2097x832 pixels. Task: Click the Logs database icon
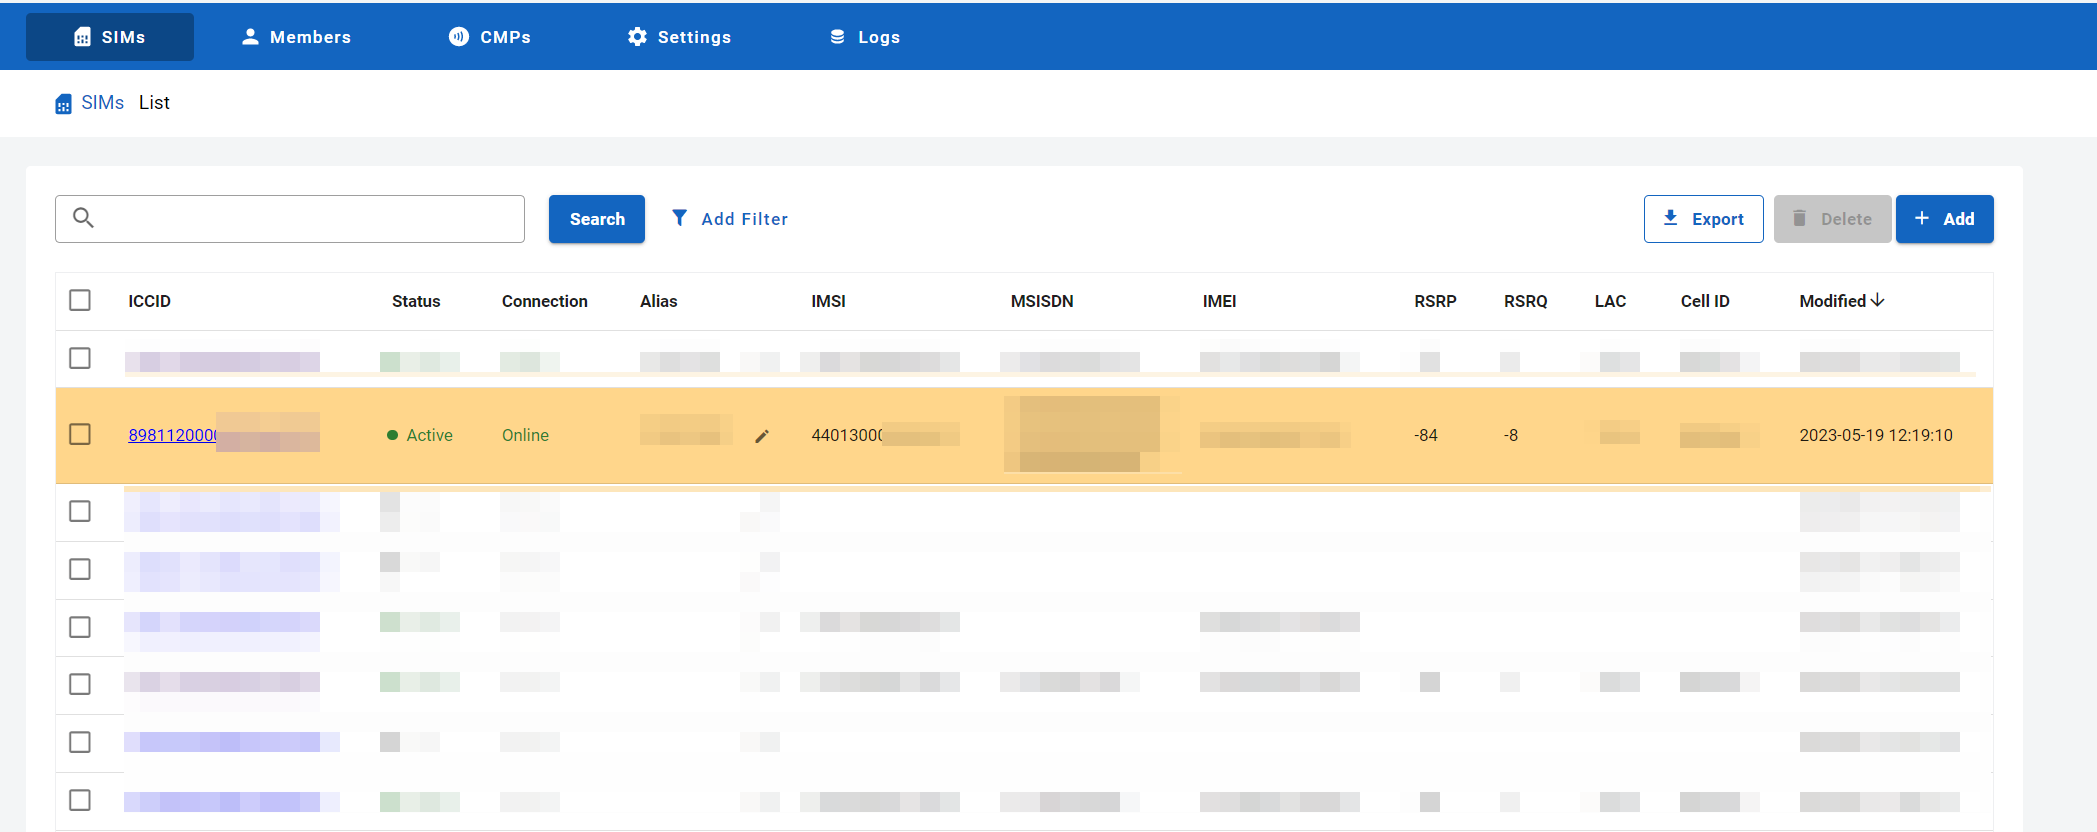click(837, 37)
